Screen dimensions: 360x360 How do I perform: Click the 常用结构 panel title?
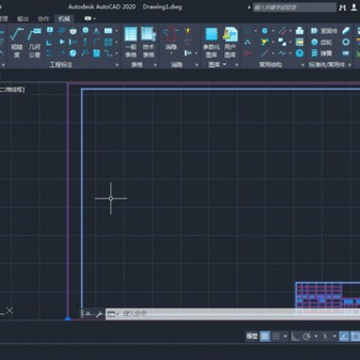[270, 65]
